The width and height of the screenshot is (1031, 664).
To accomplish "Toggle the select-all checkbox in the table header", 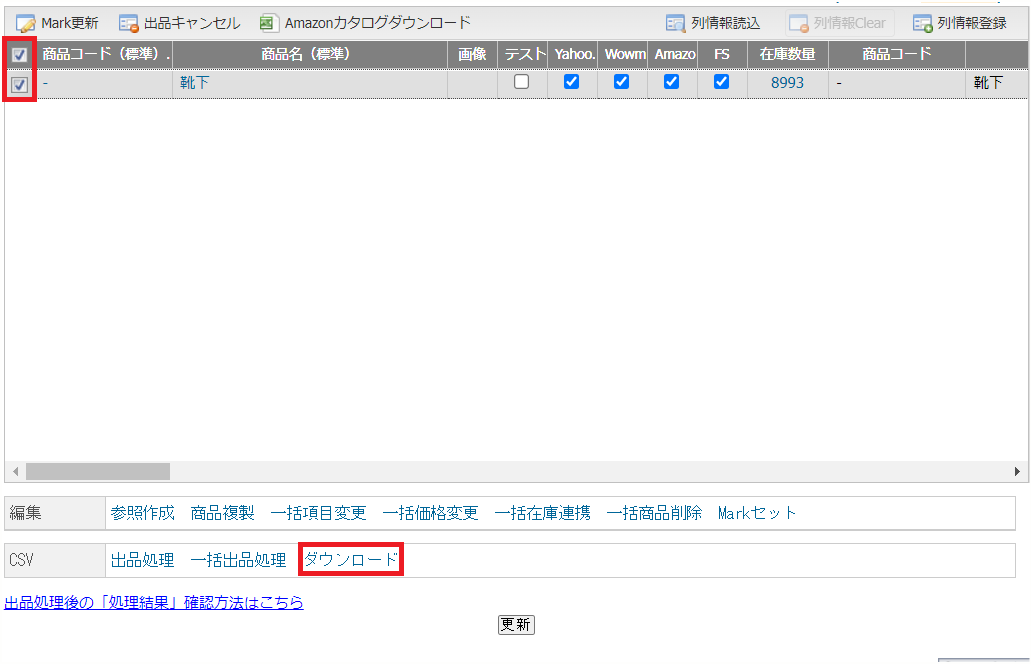I will [20, 55].
